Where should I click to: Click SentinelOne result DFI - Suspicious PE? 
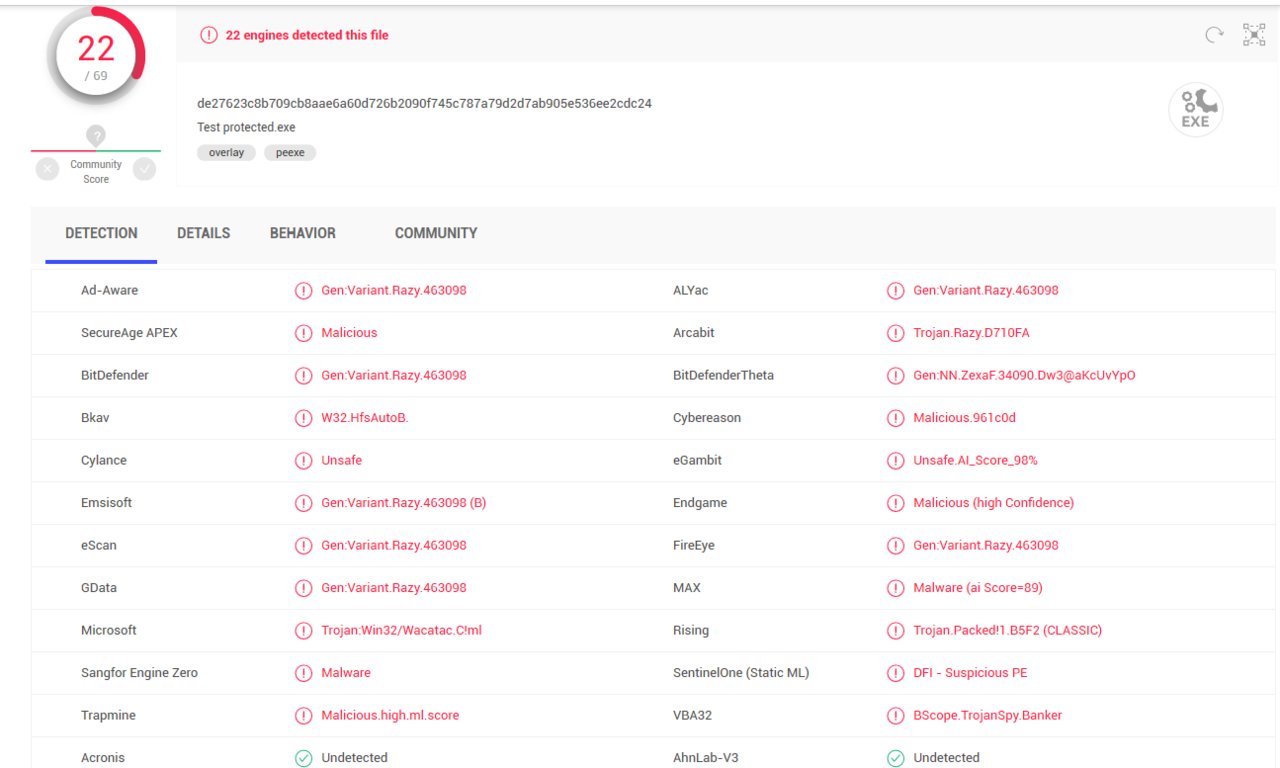(970, 673)
